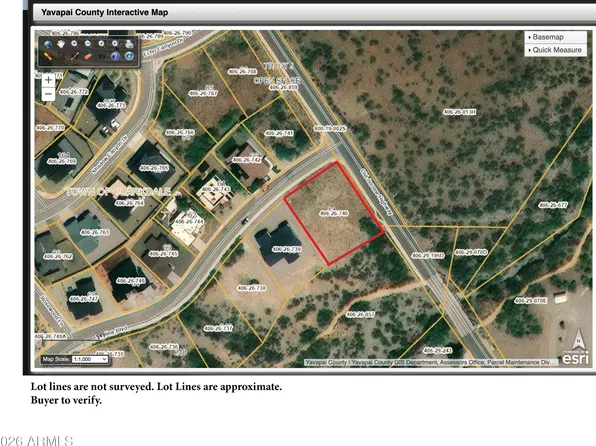
Task: Click parcel label 406-26-765
Action: click(x=154, y=168)
